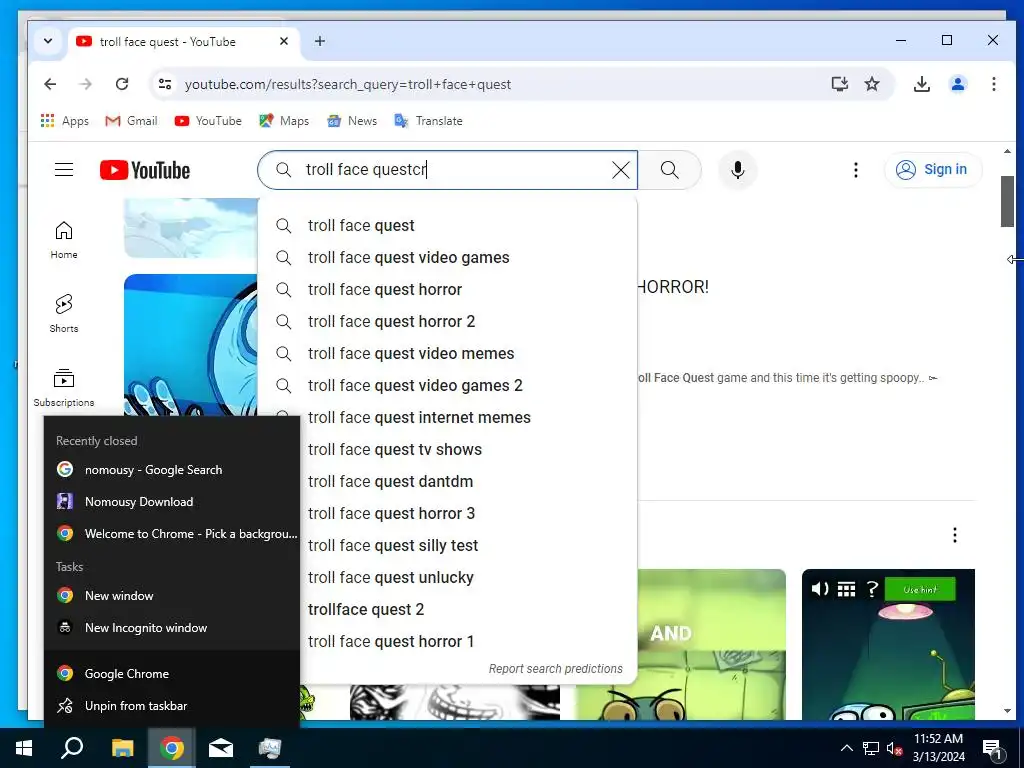Pick suggestion 'troll face quest tv shows'

click(x=468, y=449)
